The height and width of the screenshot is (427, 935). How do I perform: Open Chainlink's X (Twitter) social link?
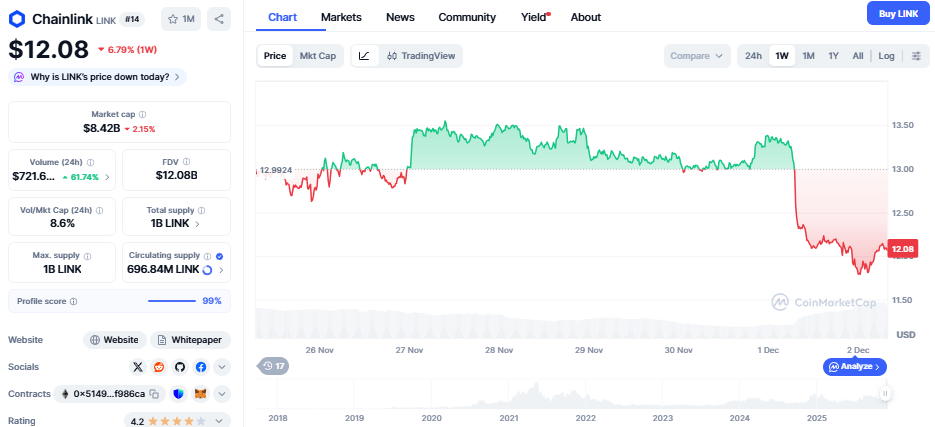click(138, 367)
